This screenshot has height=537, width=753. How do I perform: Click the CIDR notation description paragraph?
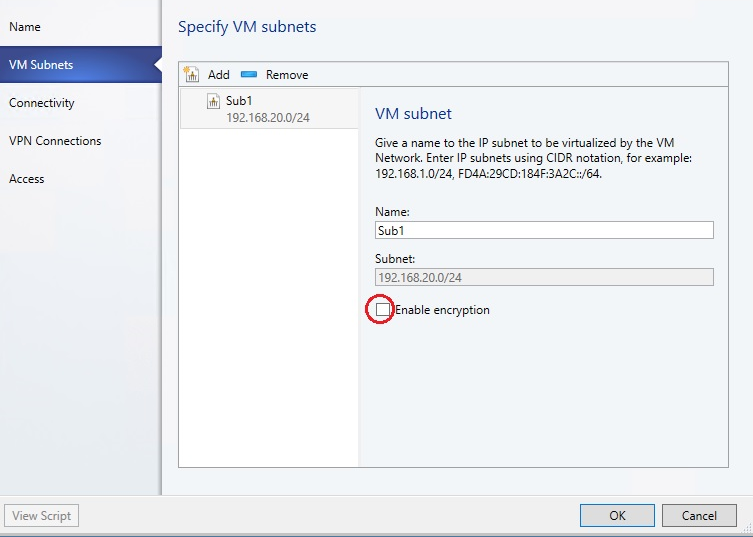[x=533, y=158]
